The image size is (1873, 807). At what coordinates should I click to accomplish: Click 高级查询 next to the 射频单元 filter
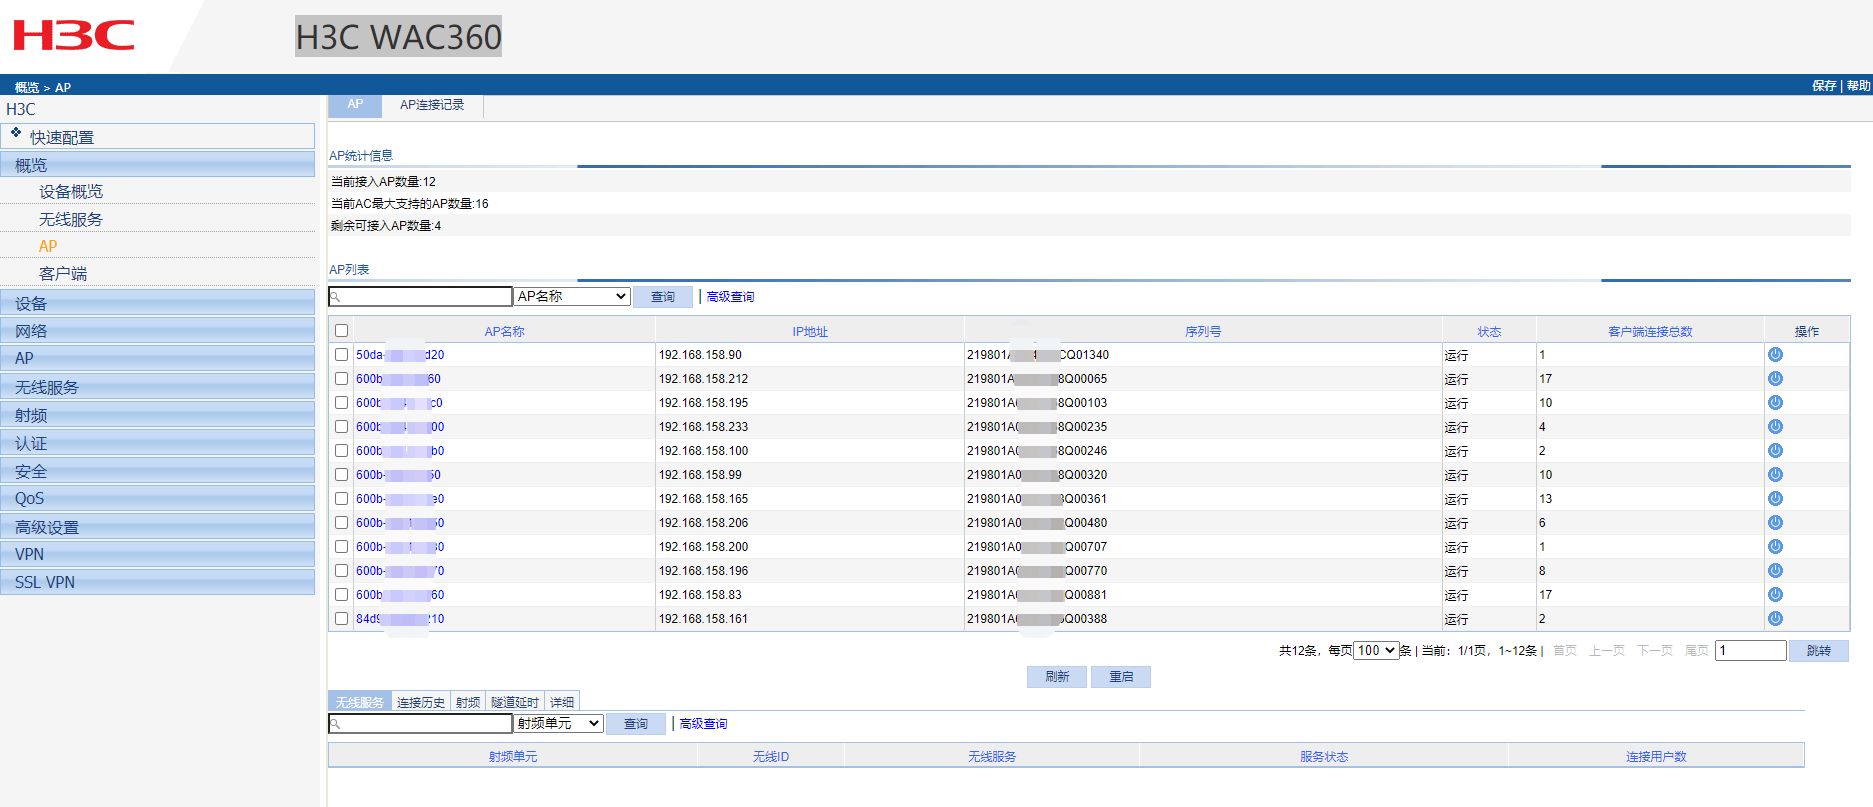coord(704,724)
